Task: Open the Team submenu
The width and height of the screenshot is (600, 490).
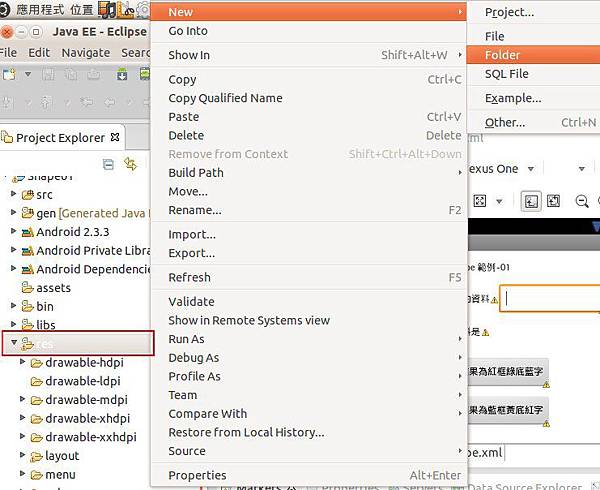Action: point(308,395)
